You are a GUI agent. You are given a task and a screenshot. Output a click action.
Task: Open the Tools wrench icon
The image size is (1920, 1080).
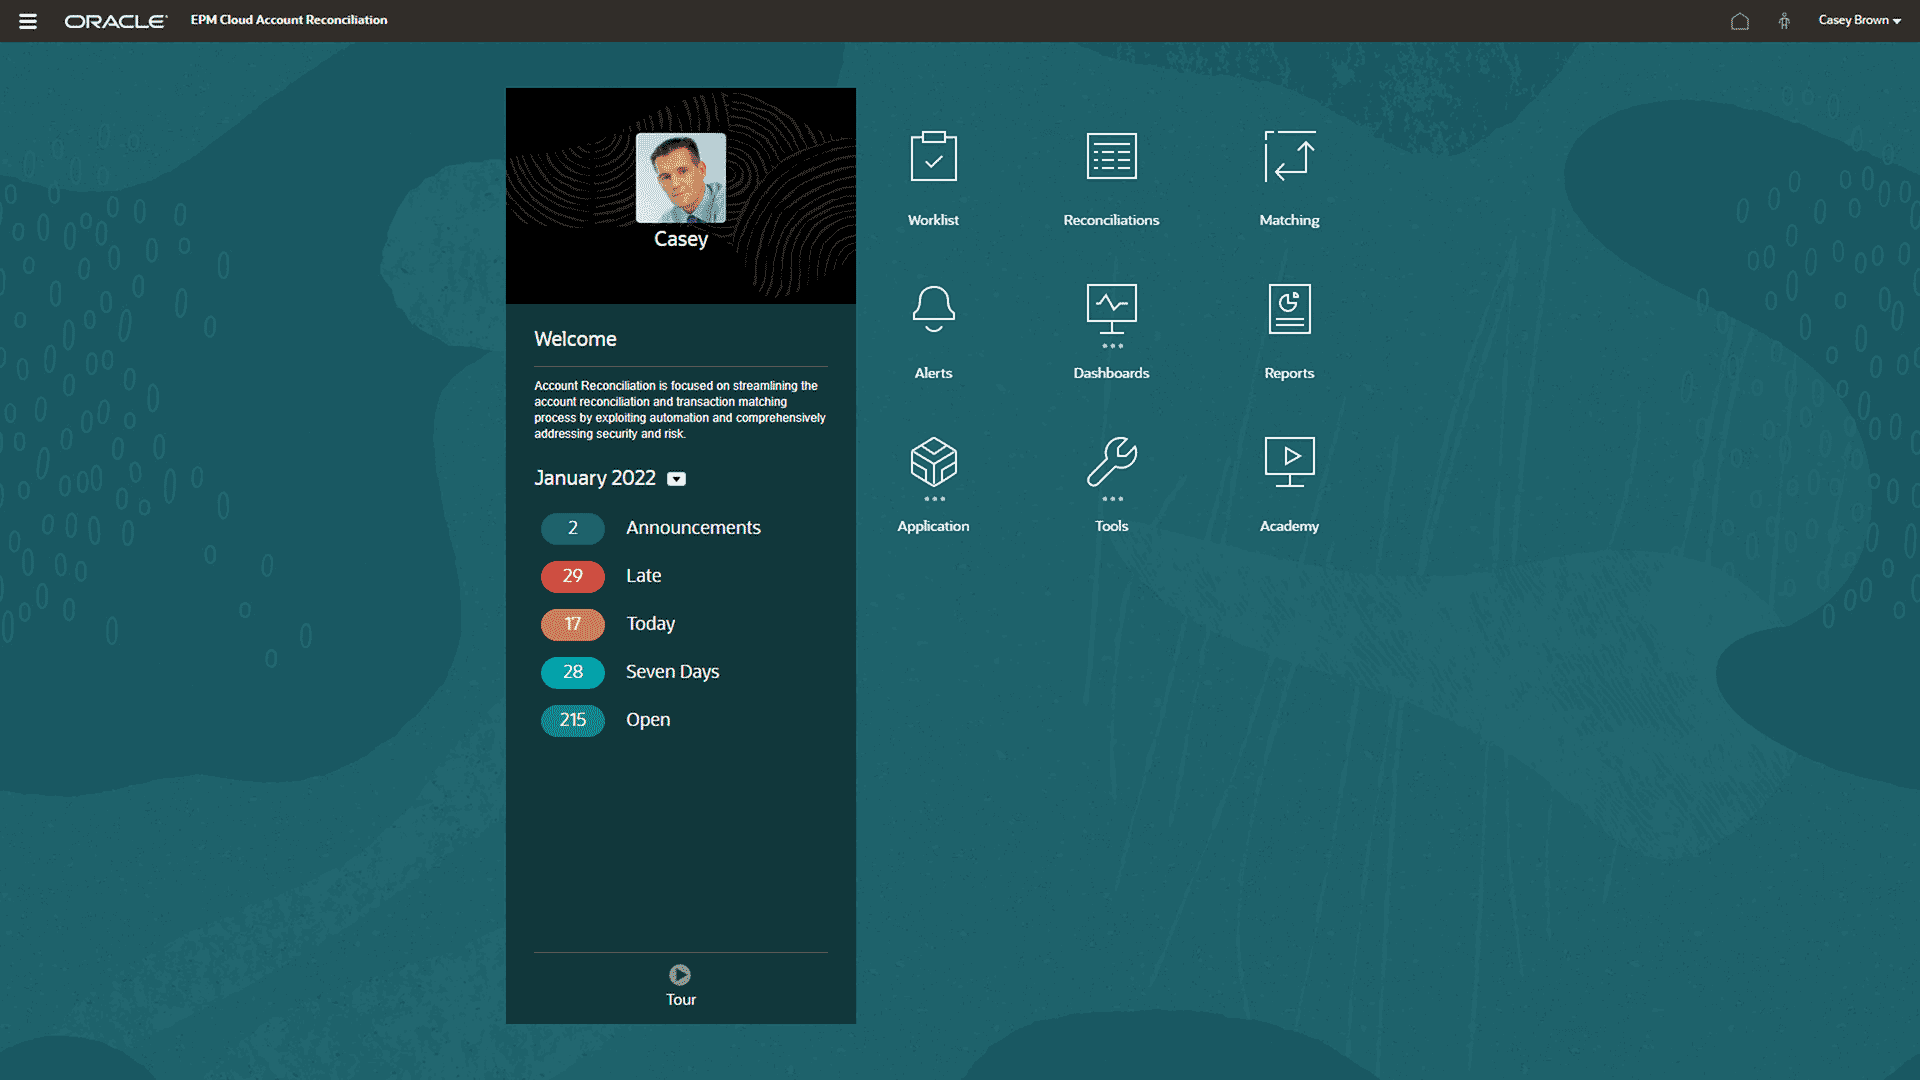(x=1111, y=462)
